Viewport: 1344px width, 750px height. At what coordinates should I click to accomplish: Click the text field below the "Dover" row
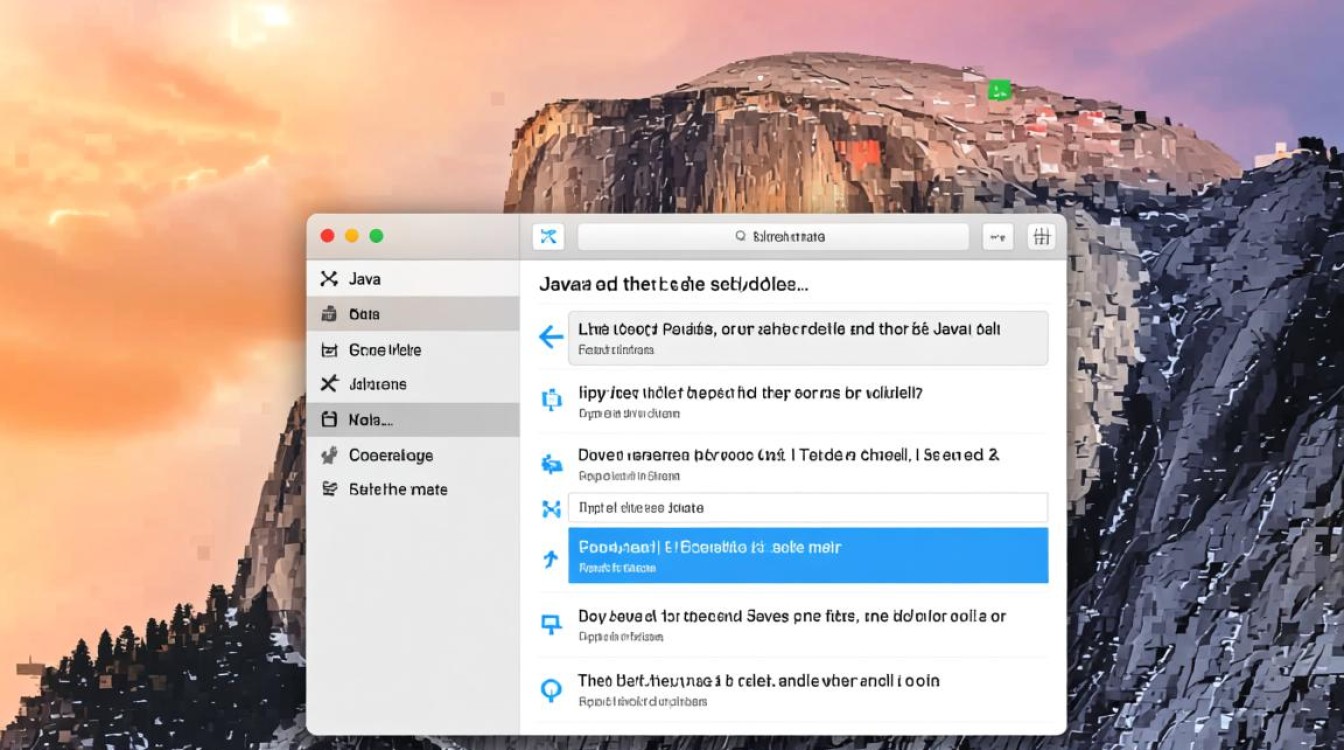click(x=807, y=507)
